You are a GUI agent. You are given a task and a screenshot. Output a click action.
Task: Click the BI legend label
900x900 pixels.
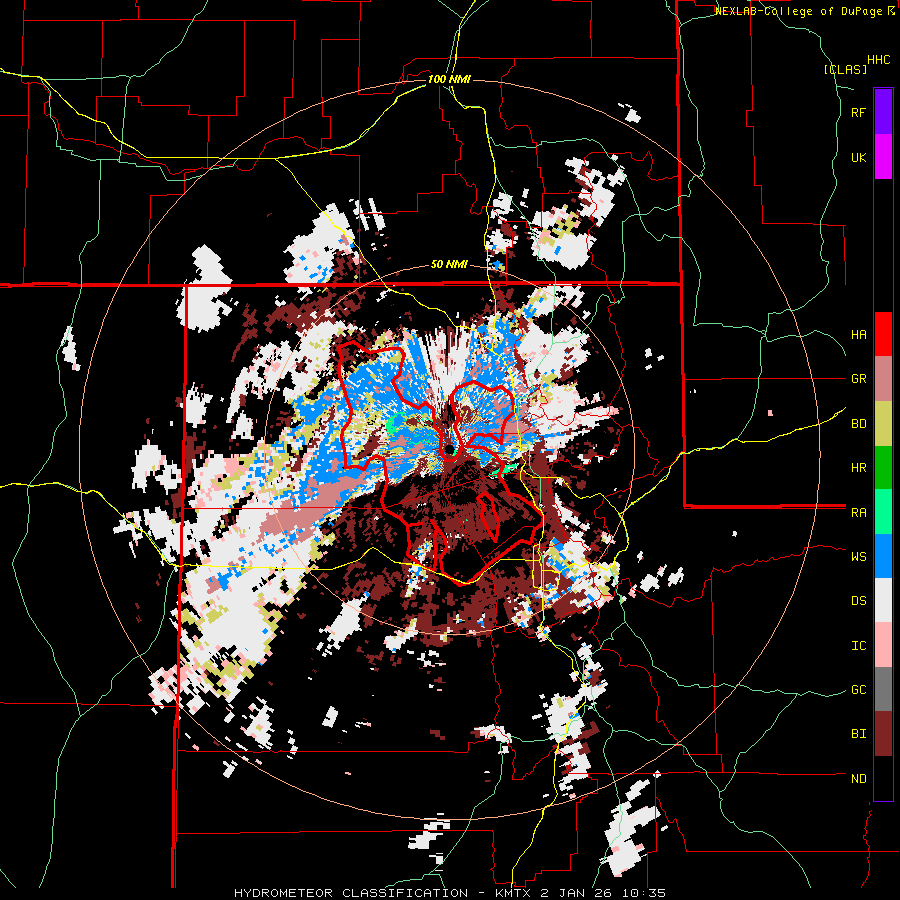(858, 734)
